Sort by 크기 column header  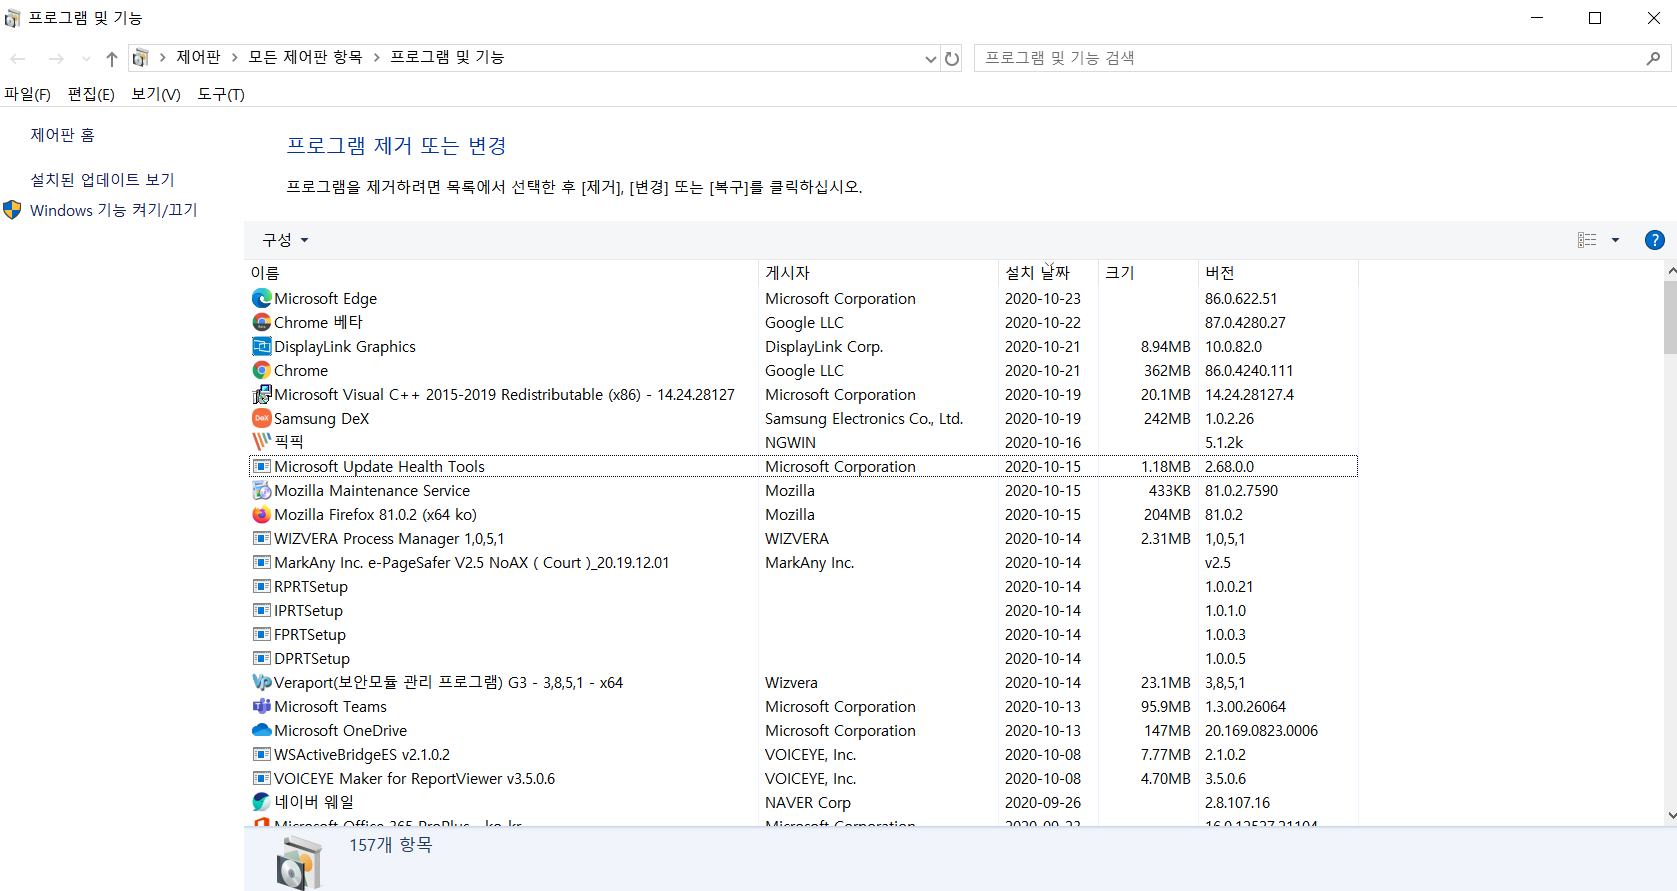point(1148,272)
